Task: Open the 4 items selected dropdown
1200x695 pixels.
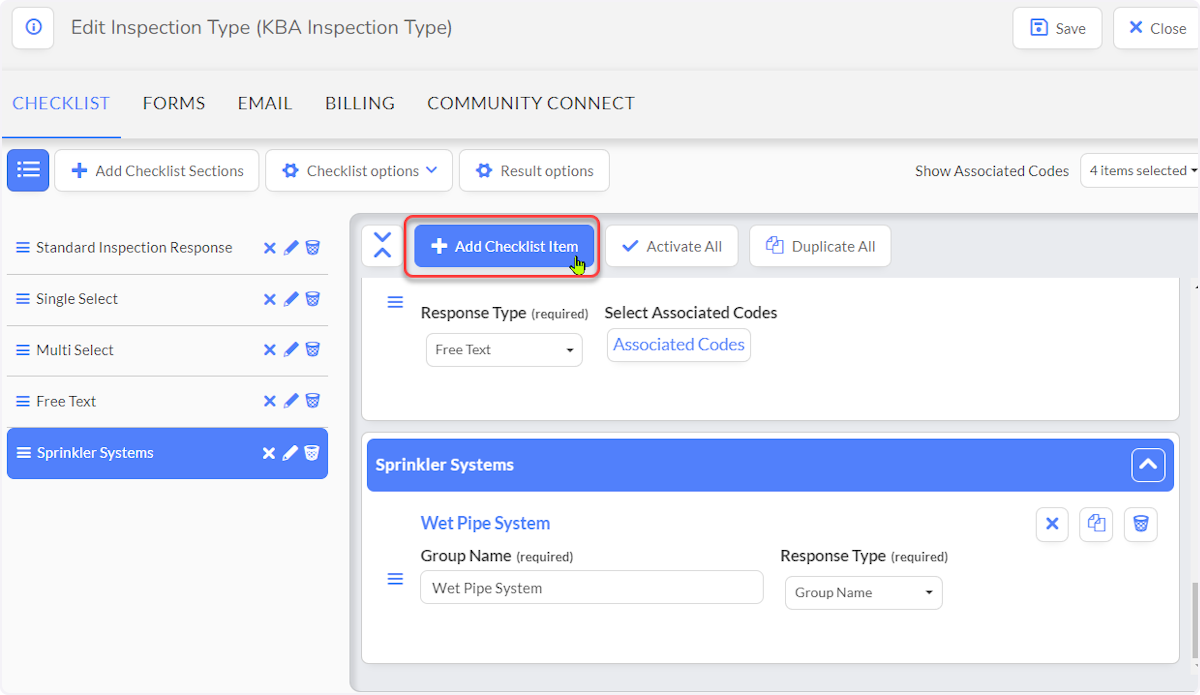Action: (x=1142, y=170)
